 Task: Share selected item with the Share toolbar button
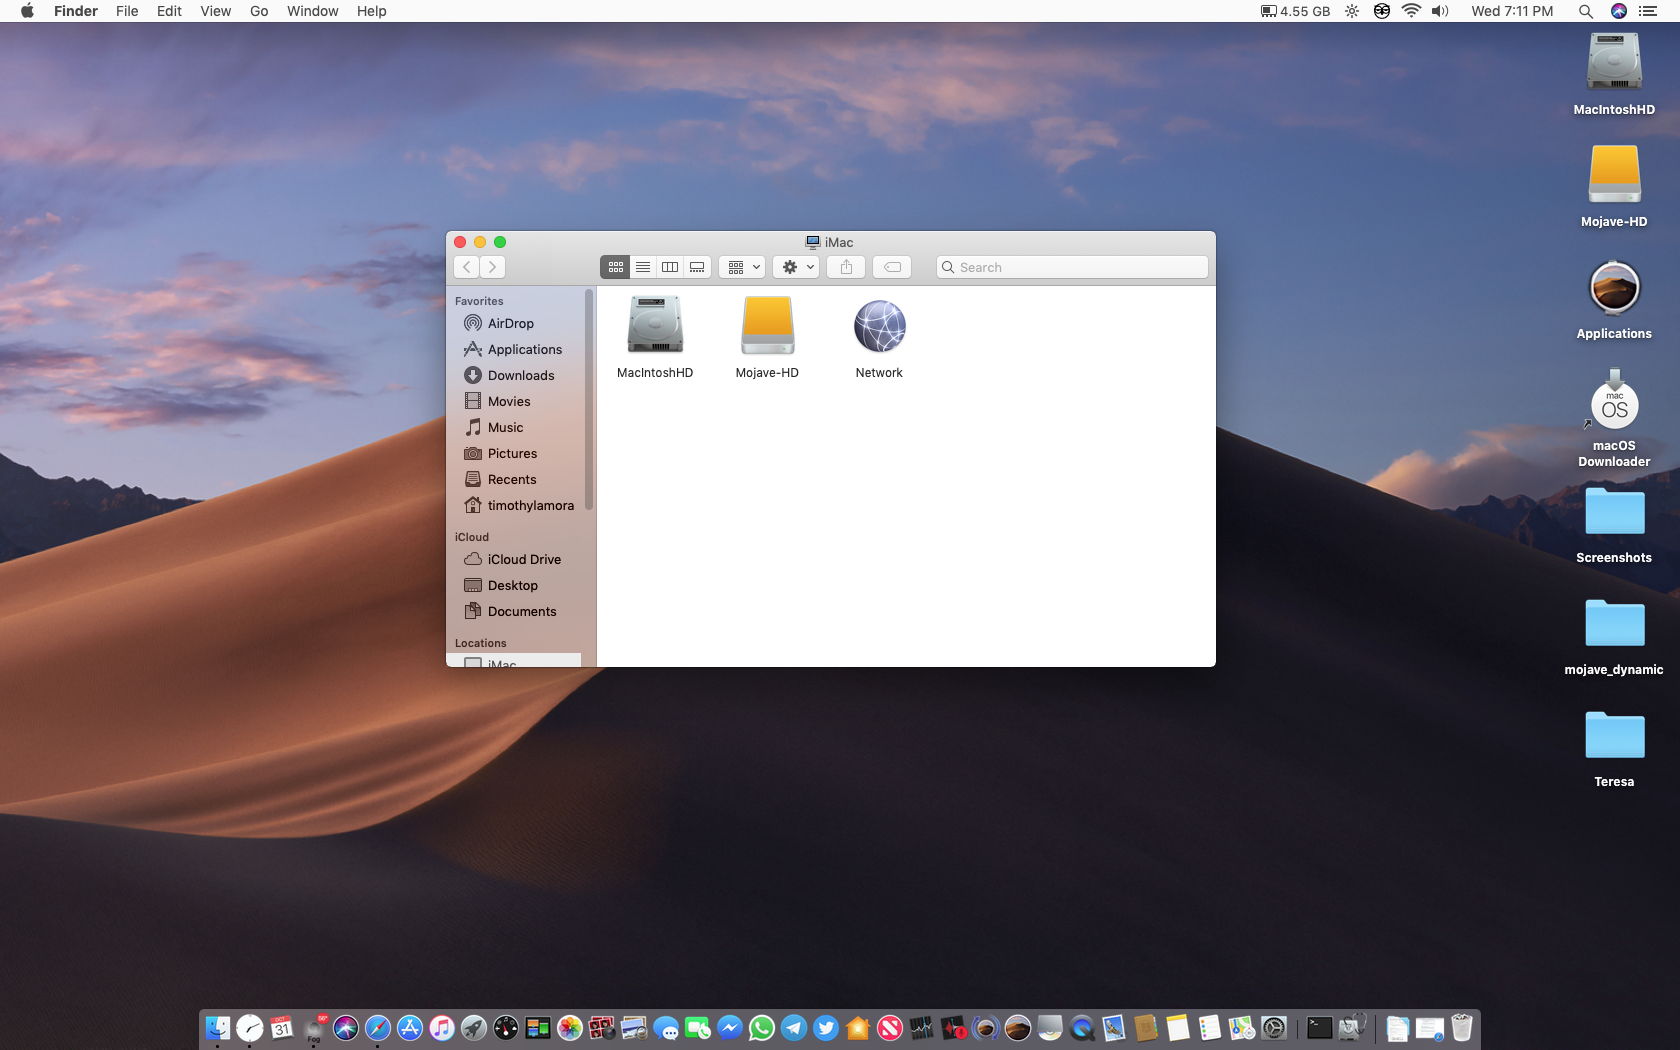[846, 267]
